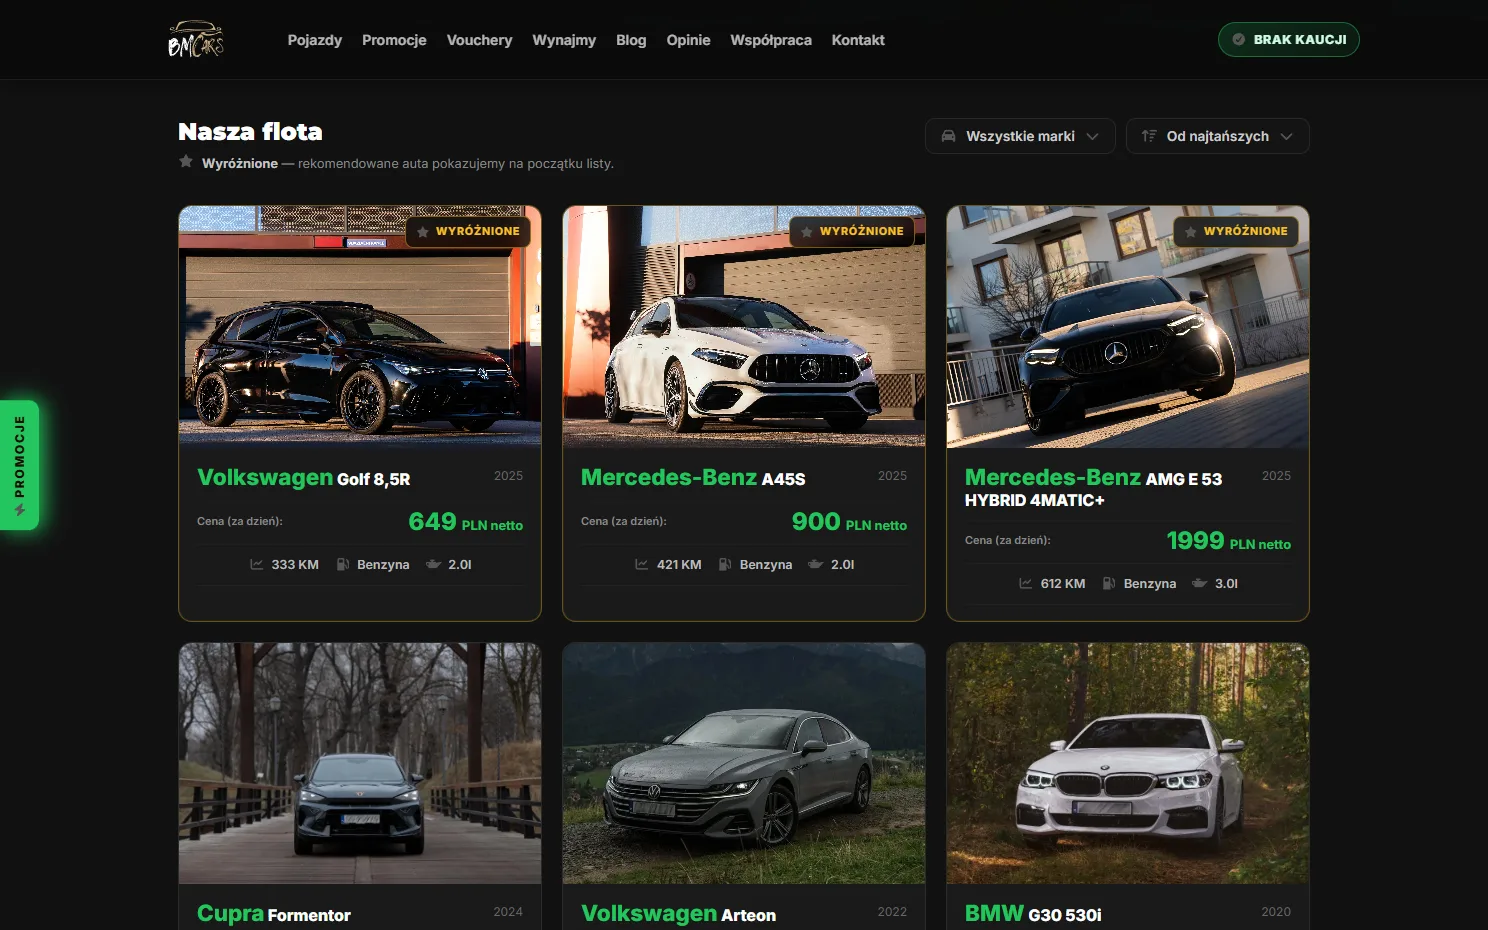Click the BMW G30 530i title
The image size is (1488, 930).
click(x=1033, y=914)
